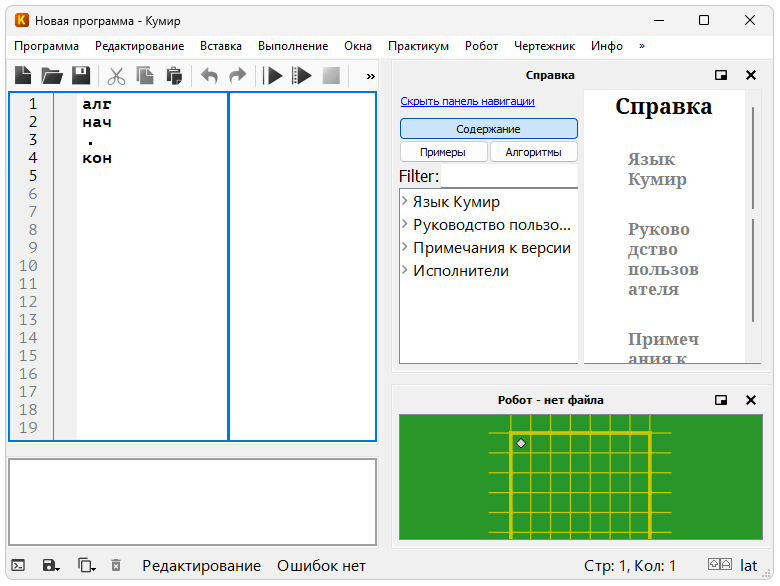Screen dimensions: 780x586
Task: Click the New program toolbar icon
Action: (x=23, y=76)
